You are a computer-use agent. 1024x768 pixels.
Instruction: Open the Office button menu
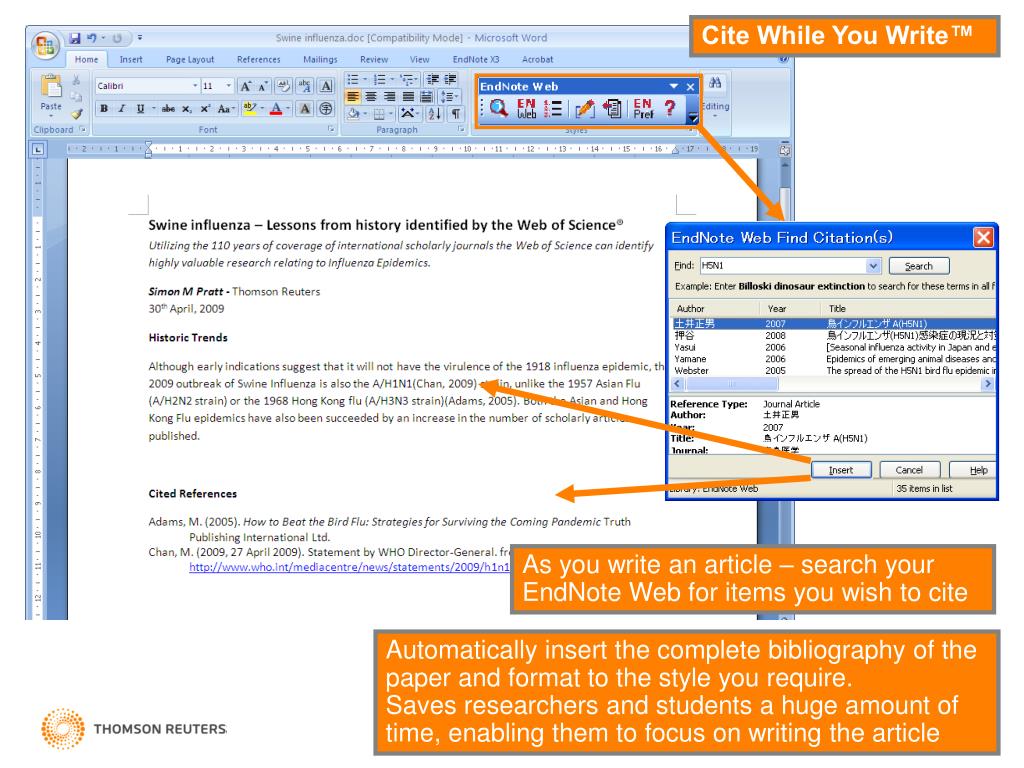click(x=45, y=46)
